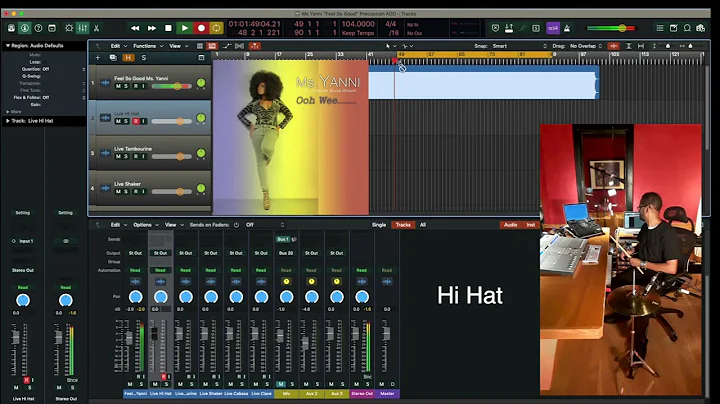Open the Bus 20 output slot

click(x=286, y=253)
